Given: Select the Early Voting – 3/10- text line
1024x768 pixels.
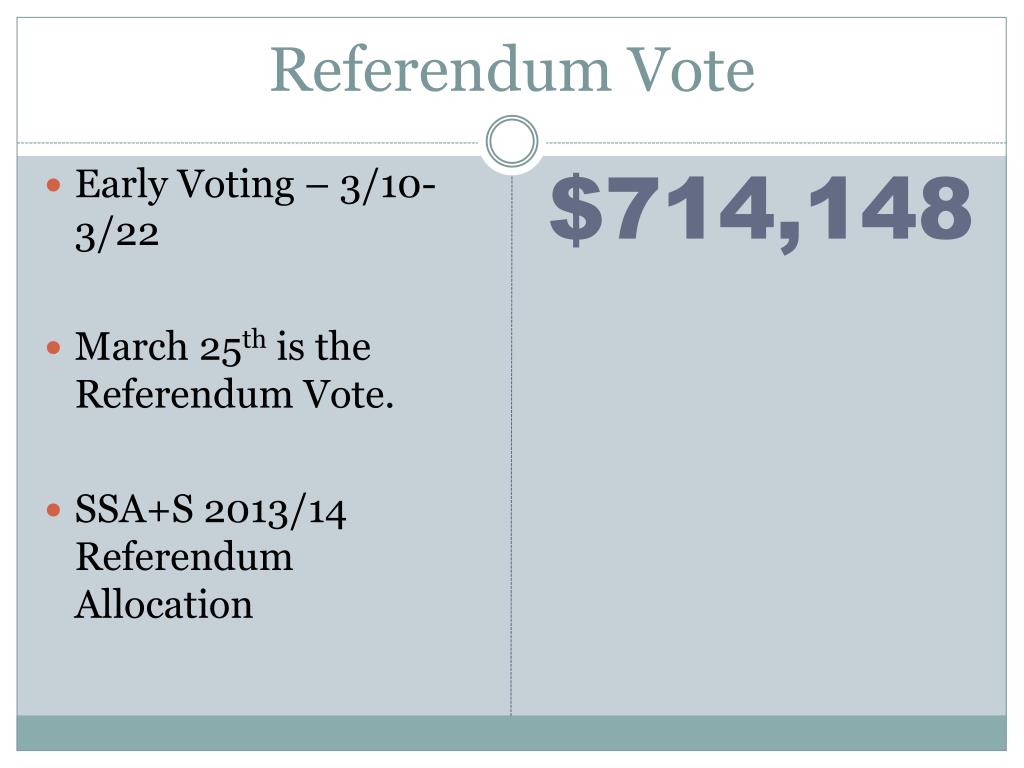Looking at the screenshot, I should click(255, 185).
